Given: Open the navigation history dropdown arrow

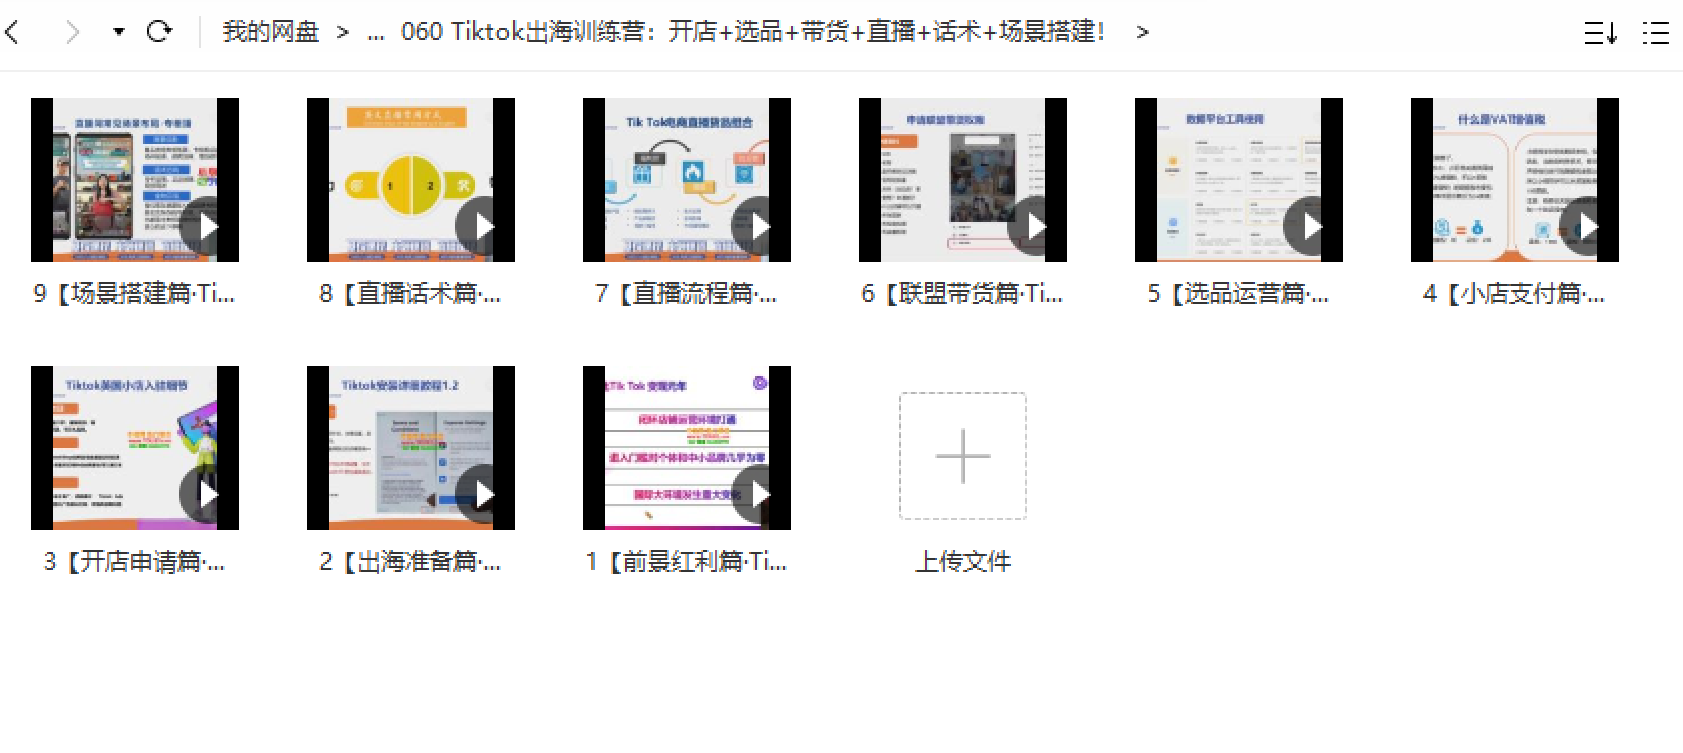Looking at the screenshot, I should (x=119, y=32).
